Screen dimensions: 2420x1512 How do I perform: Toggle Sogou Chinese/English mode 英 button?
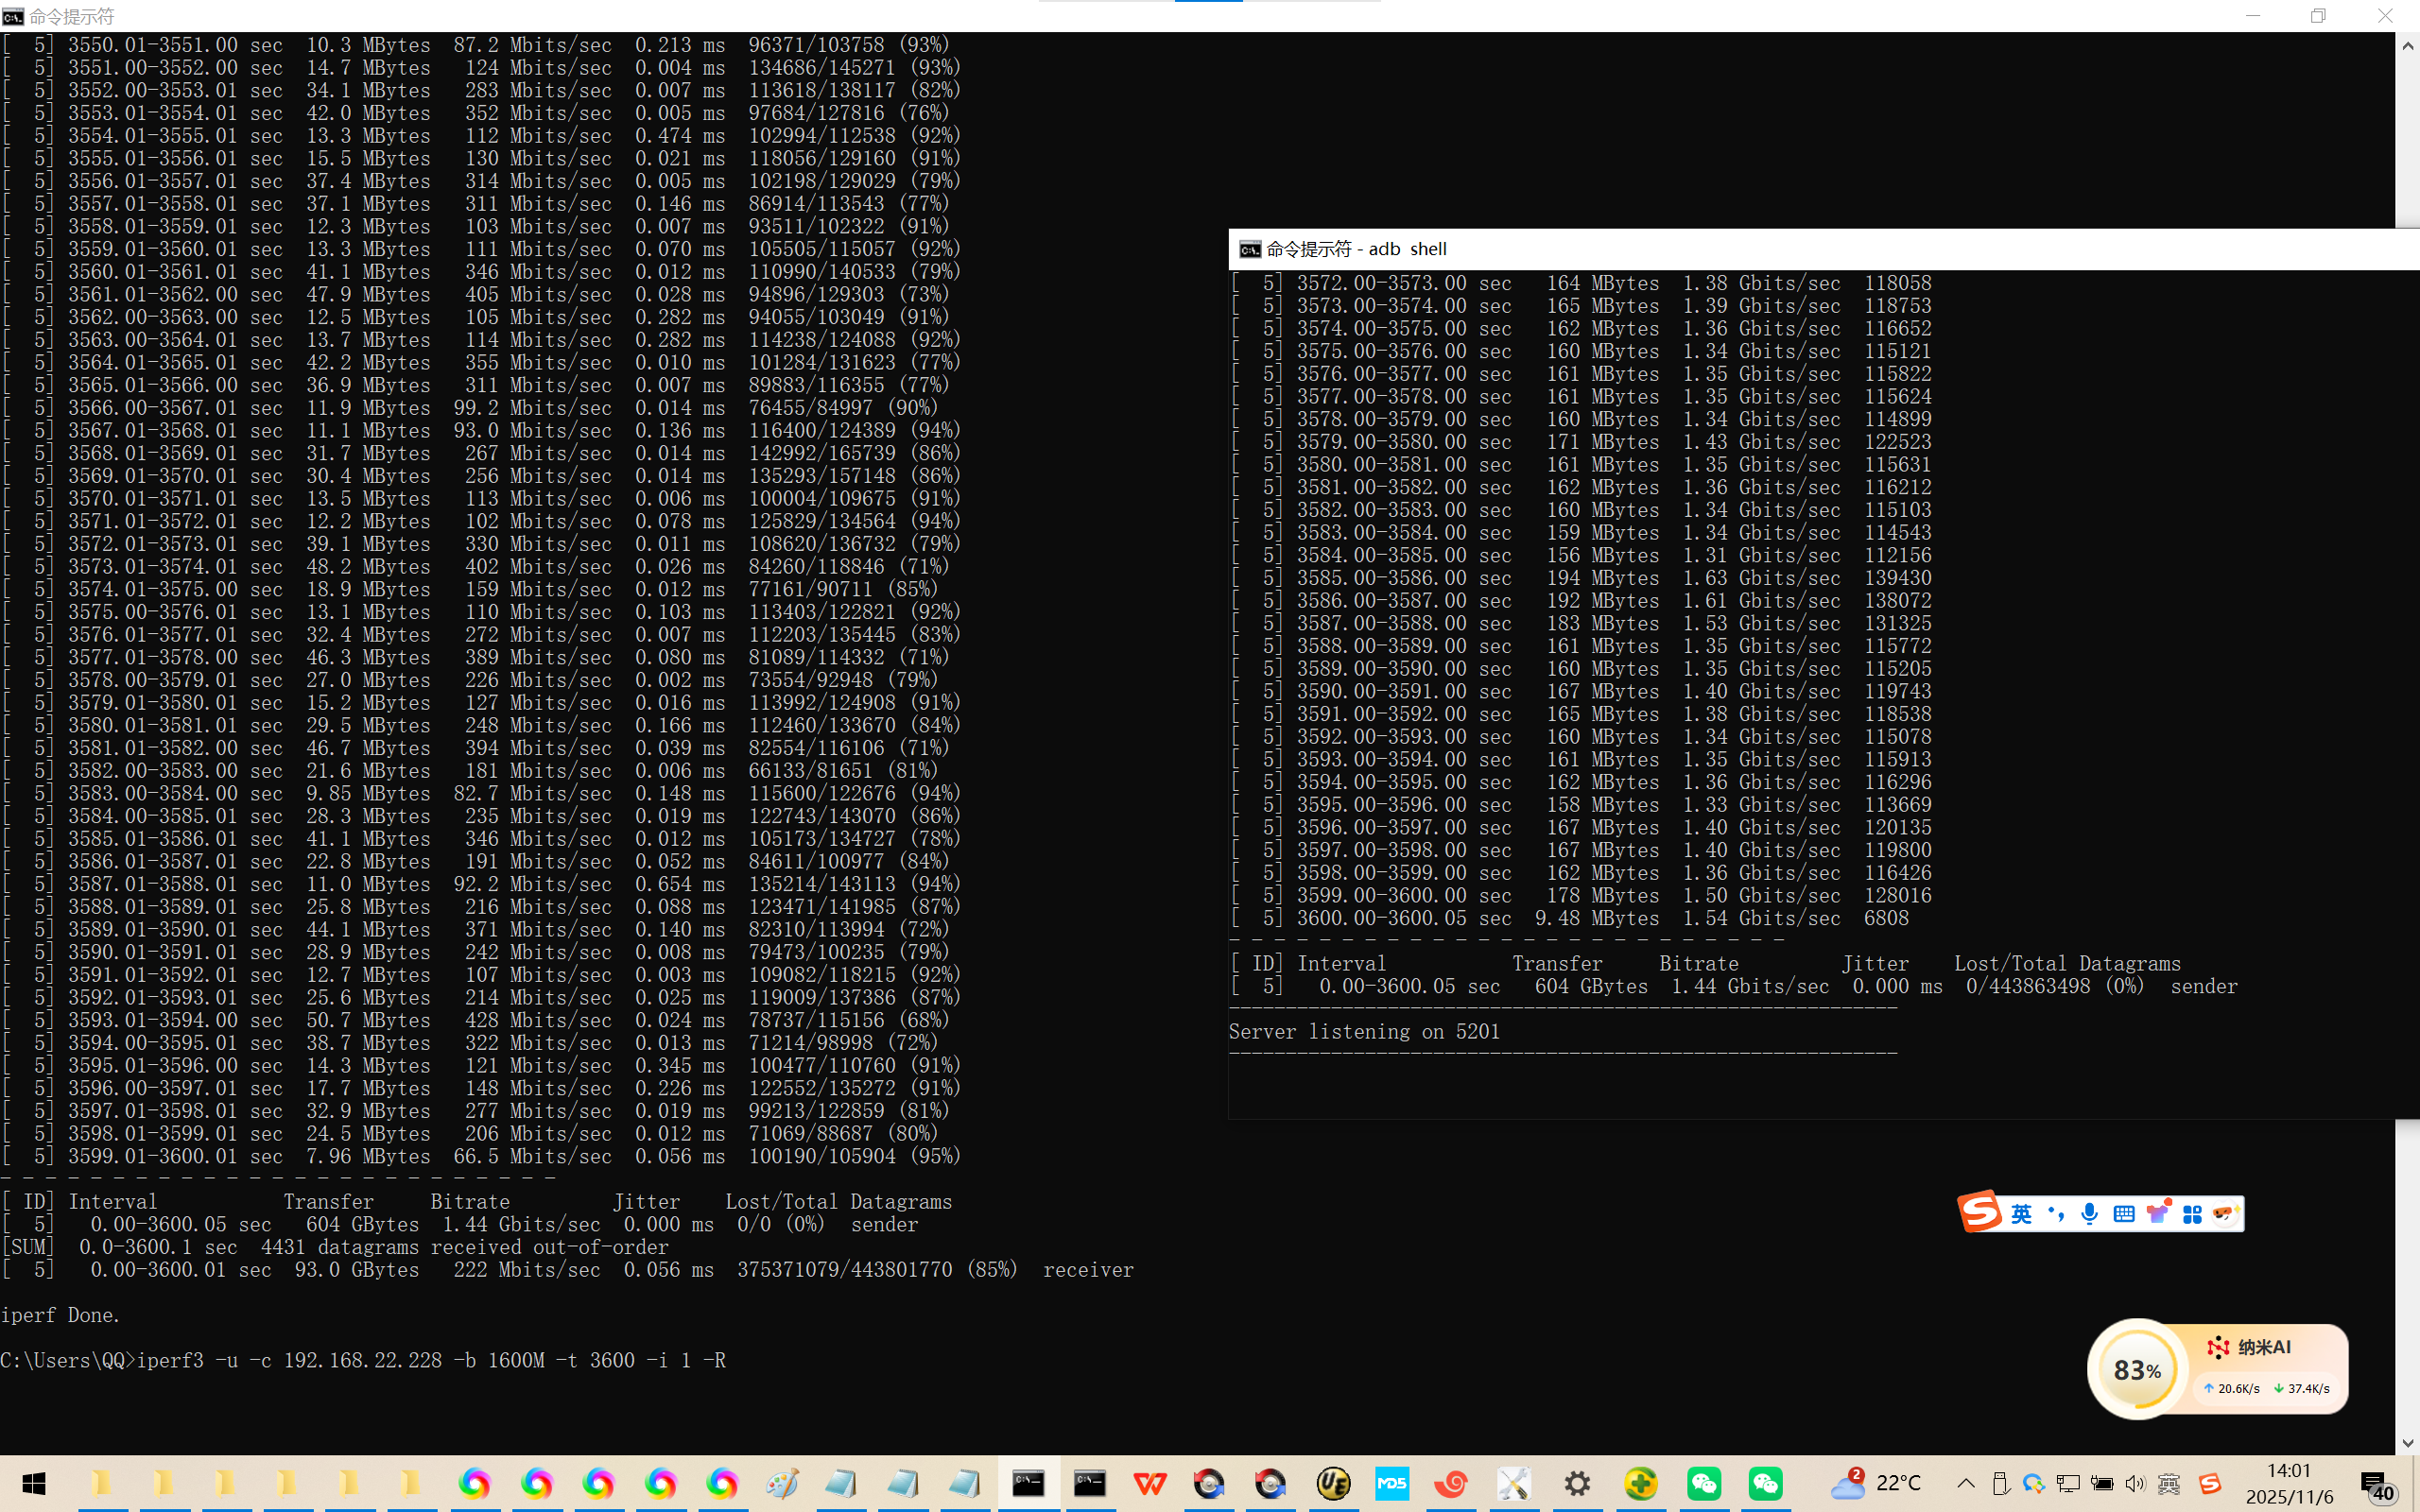[2021, 1214]
